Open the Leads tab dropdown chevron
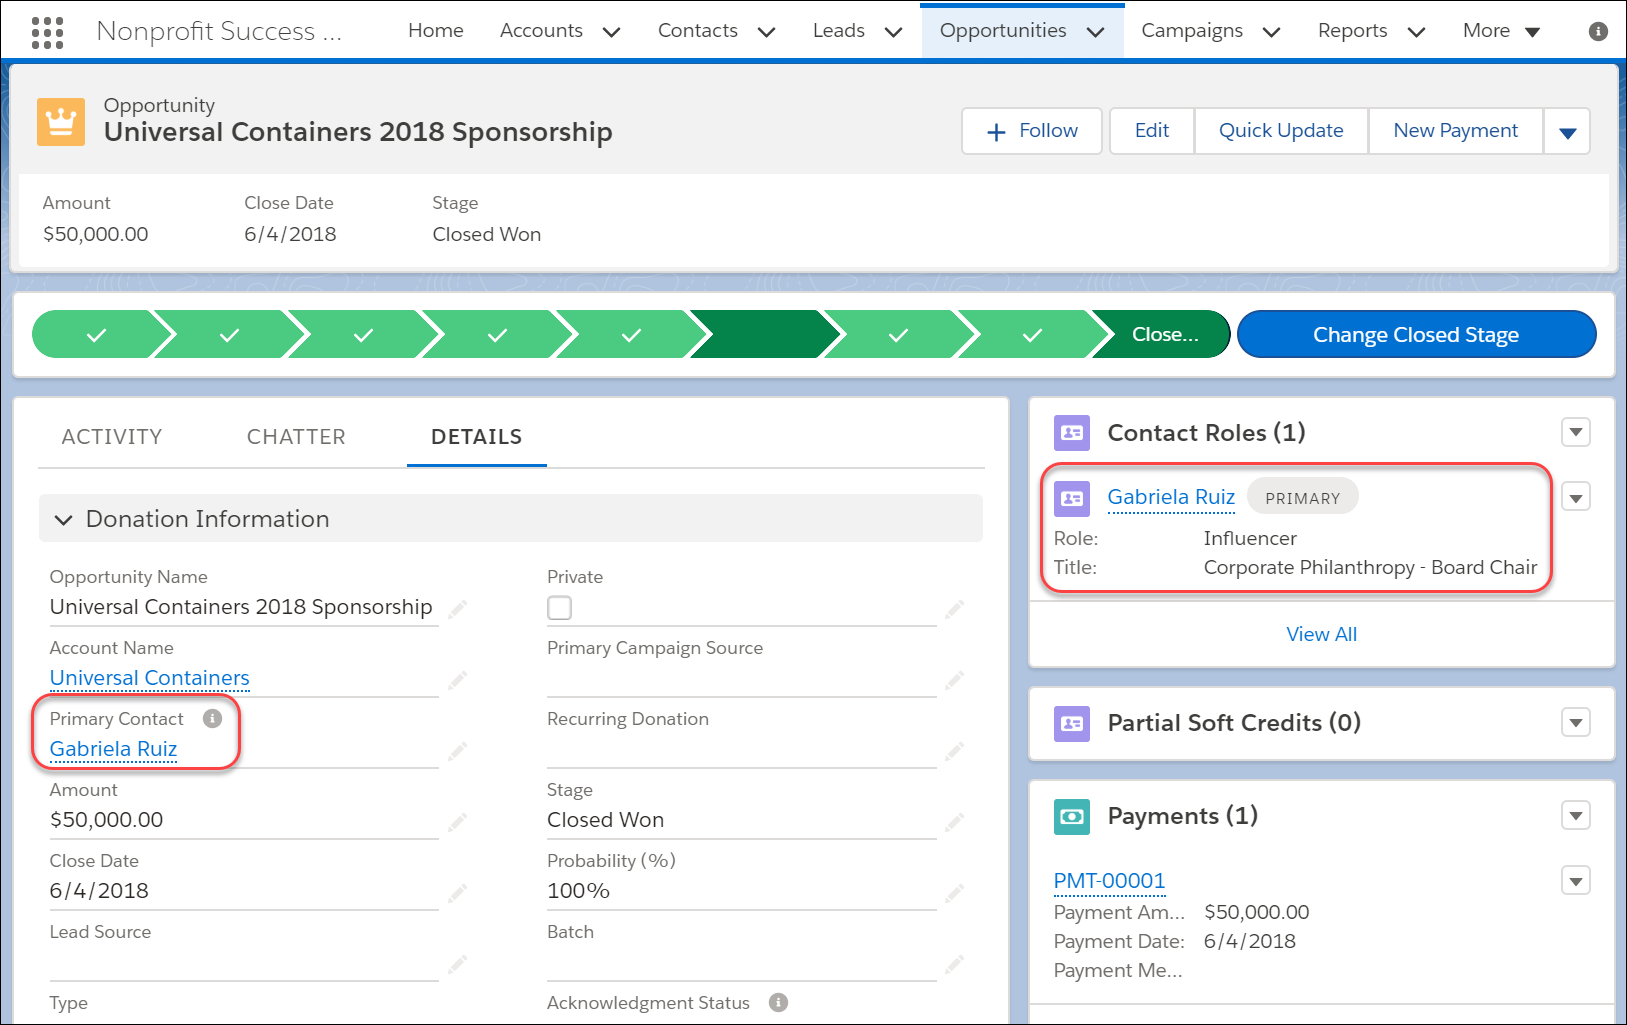Image resolution: width=1627 pixels, height=1025 pixels. click(893, 32)
